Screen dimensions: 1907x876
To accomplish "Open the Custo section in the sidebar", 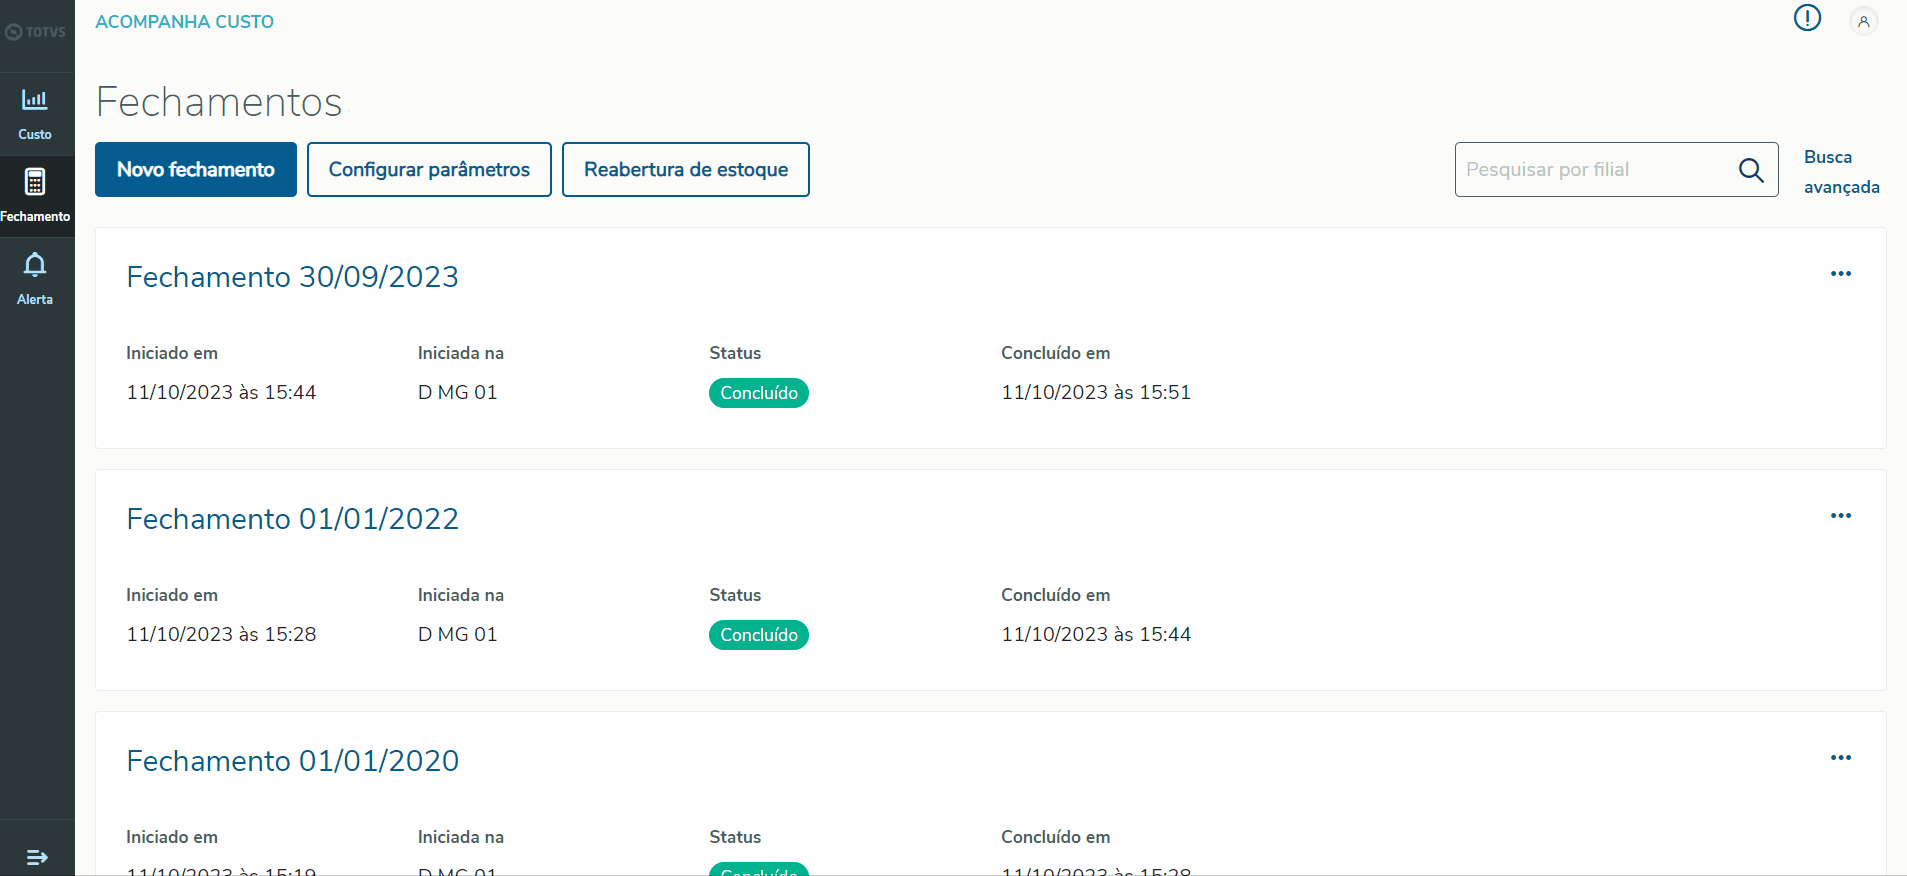I will [36, 114].
